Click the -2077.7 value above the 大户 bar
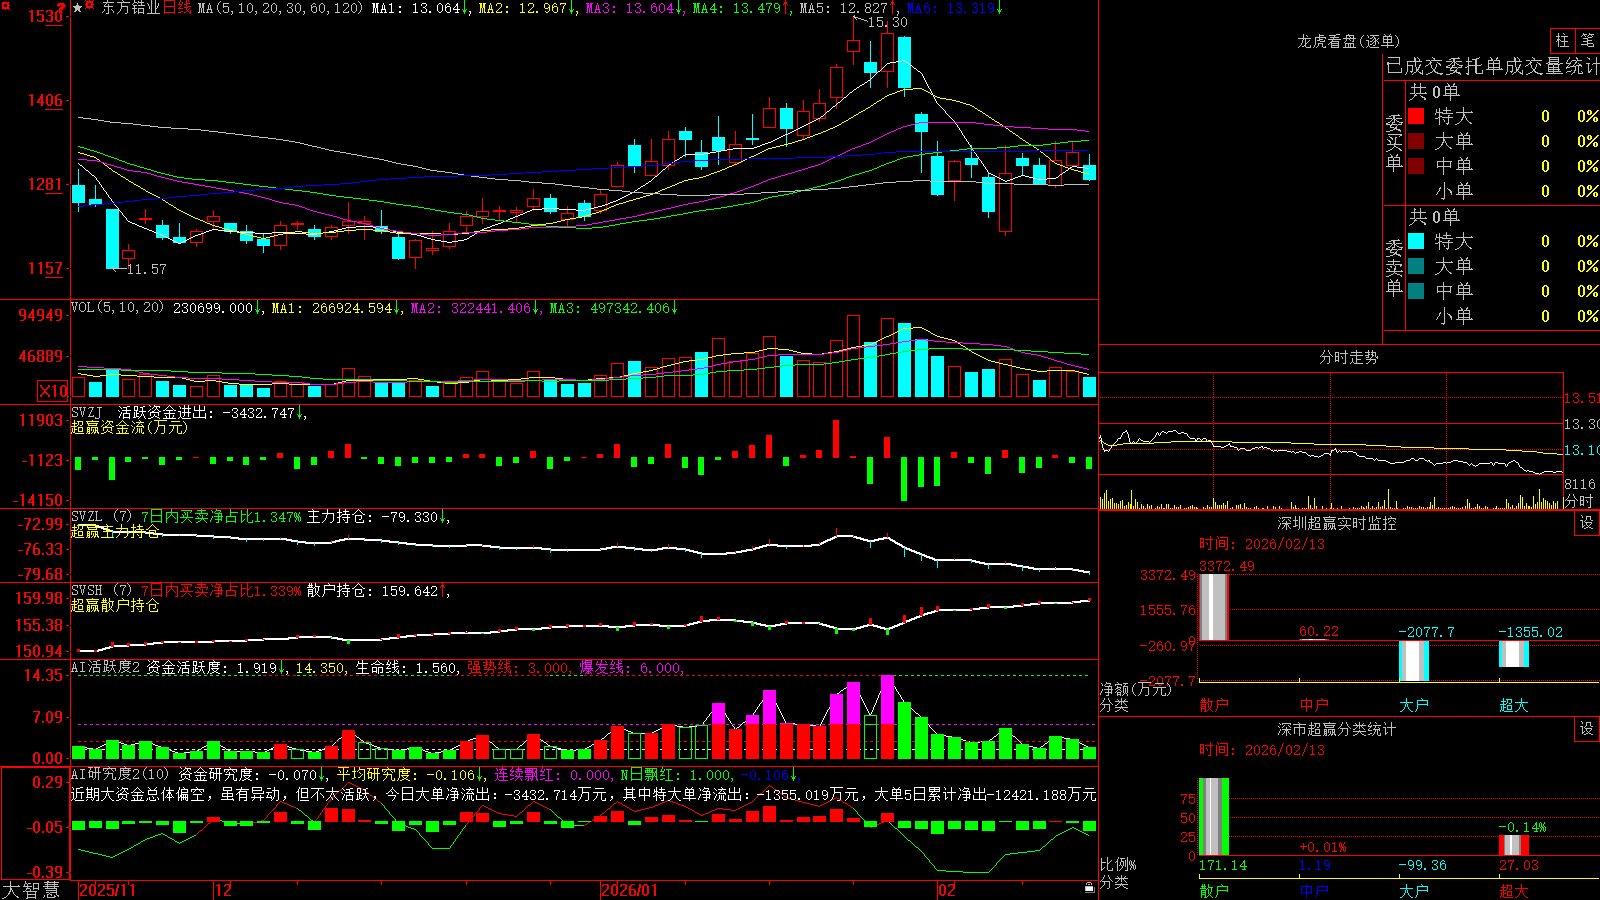This screenshot has height=900, width=1600. tap(1427, 632)
